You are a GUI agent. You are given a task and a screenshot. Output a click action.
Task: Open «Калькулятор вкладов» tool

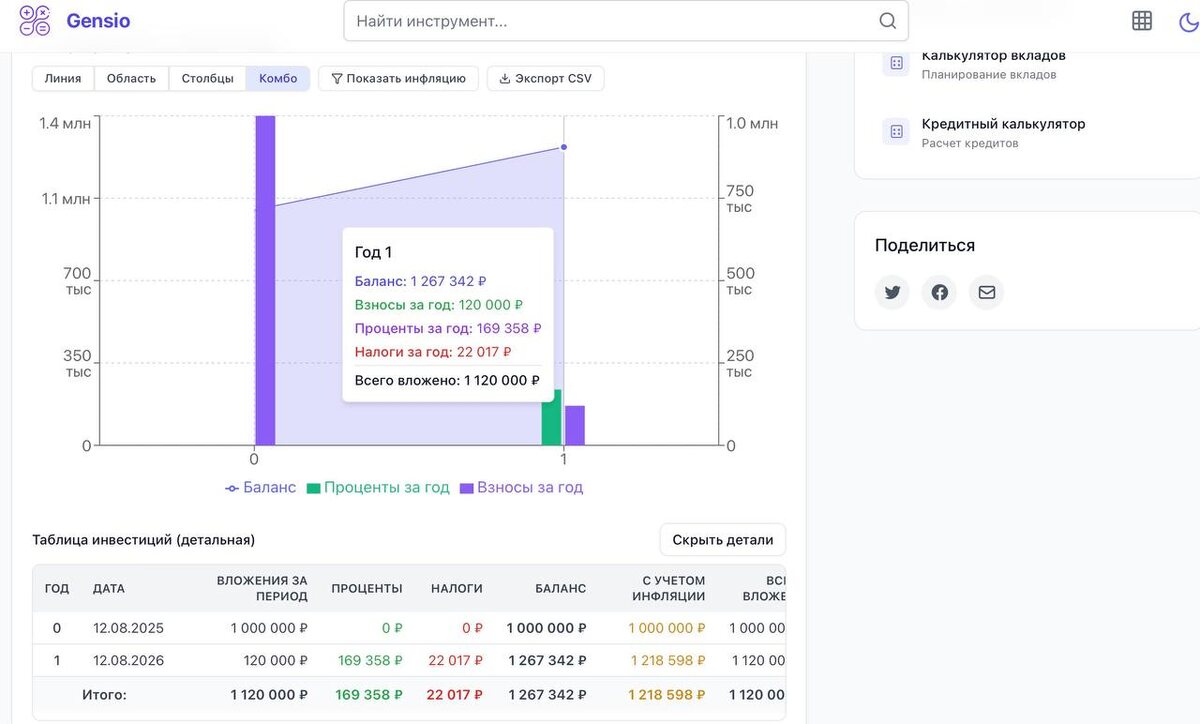pyautogui.click(x=994, y=64)
